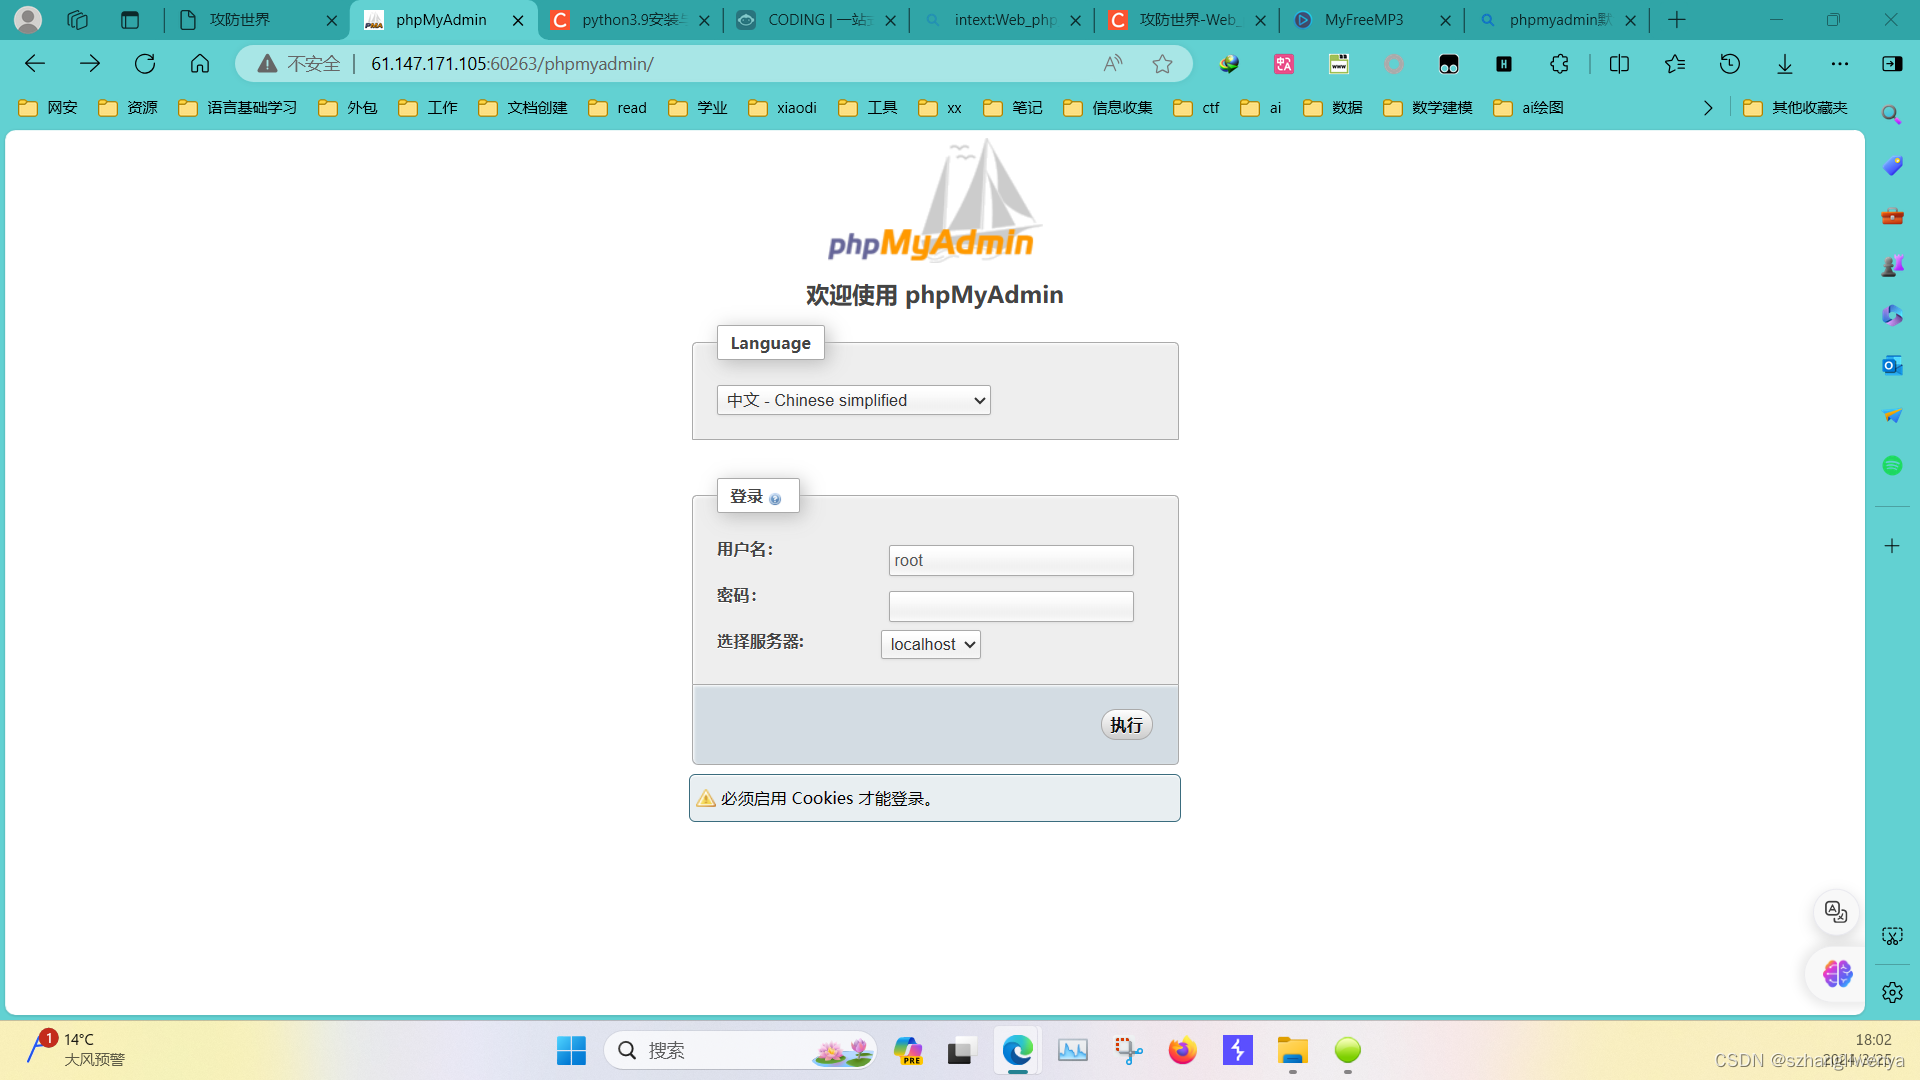Image resolution: width=1920 pixels, height=1080 pixels.
Task: Open the split screen toolbar icon
Action: coord(1619,64)
